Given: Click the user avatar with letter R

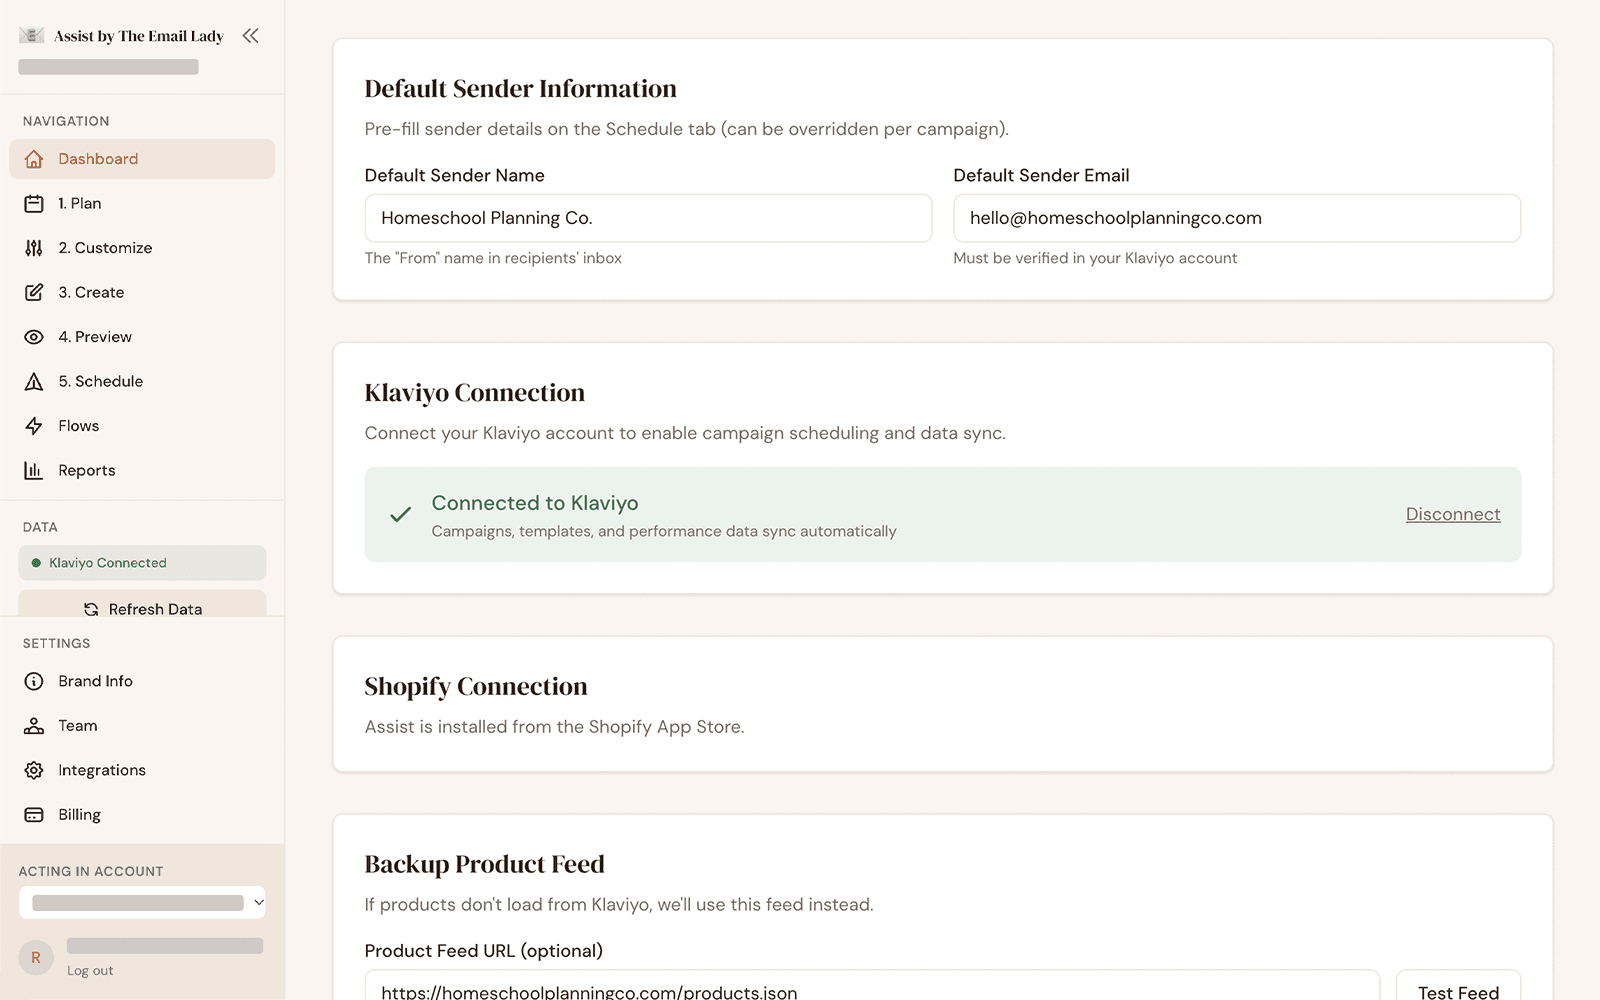Looking at the screenshot, I should [36, 957].
